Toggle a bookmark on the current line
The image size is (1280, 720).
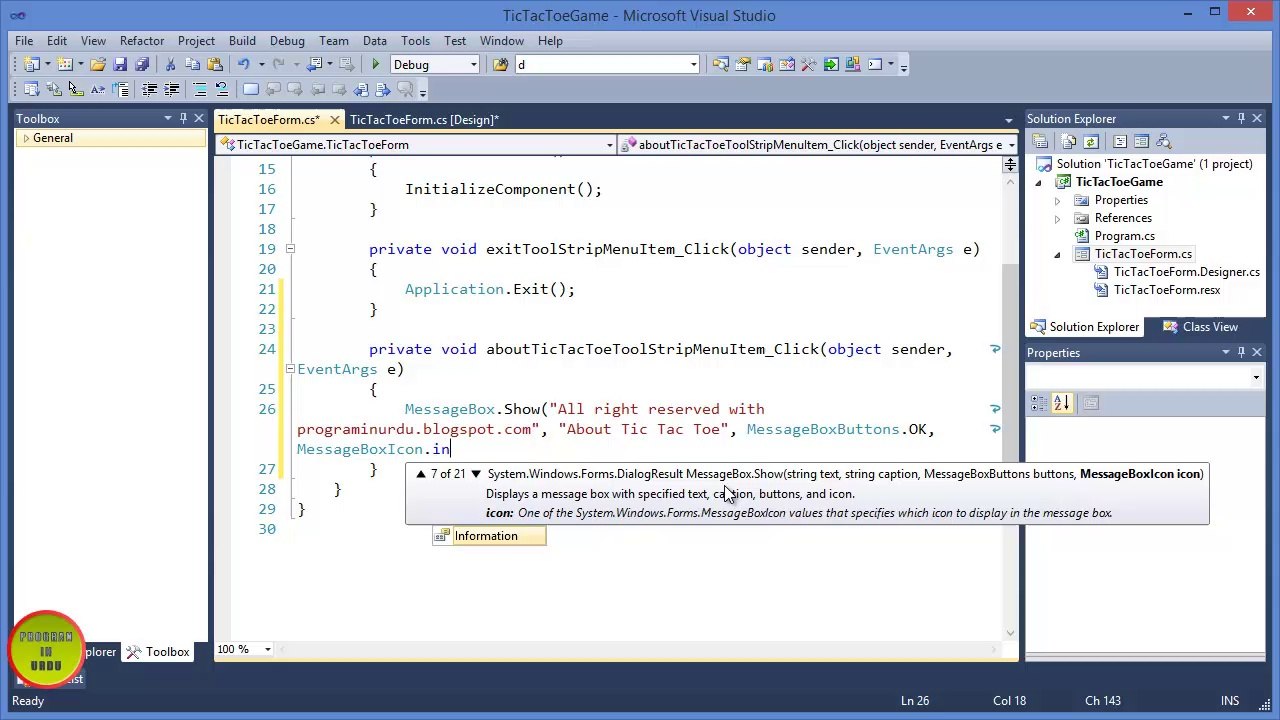pyautogui.click(x=251, y=90)
